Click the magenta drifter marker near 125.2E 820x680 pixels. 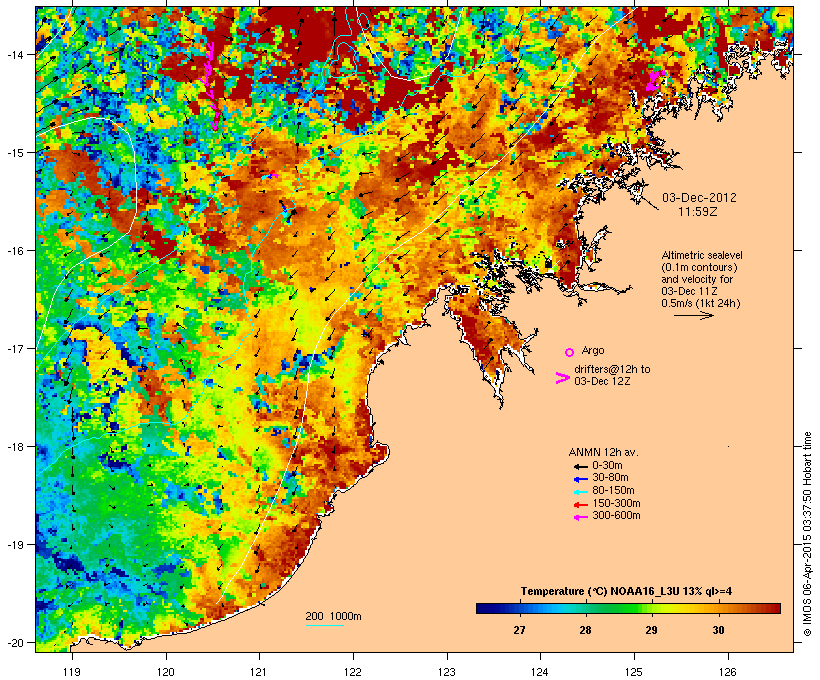point(654,81)
